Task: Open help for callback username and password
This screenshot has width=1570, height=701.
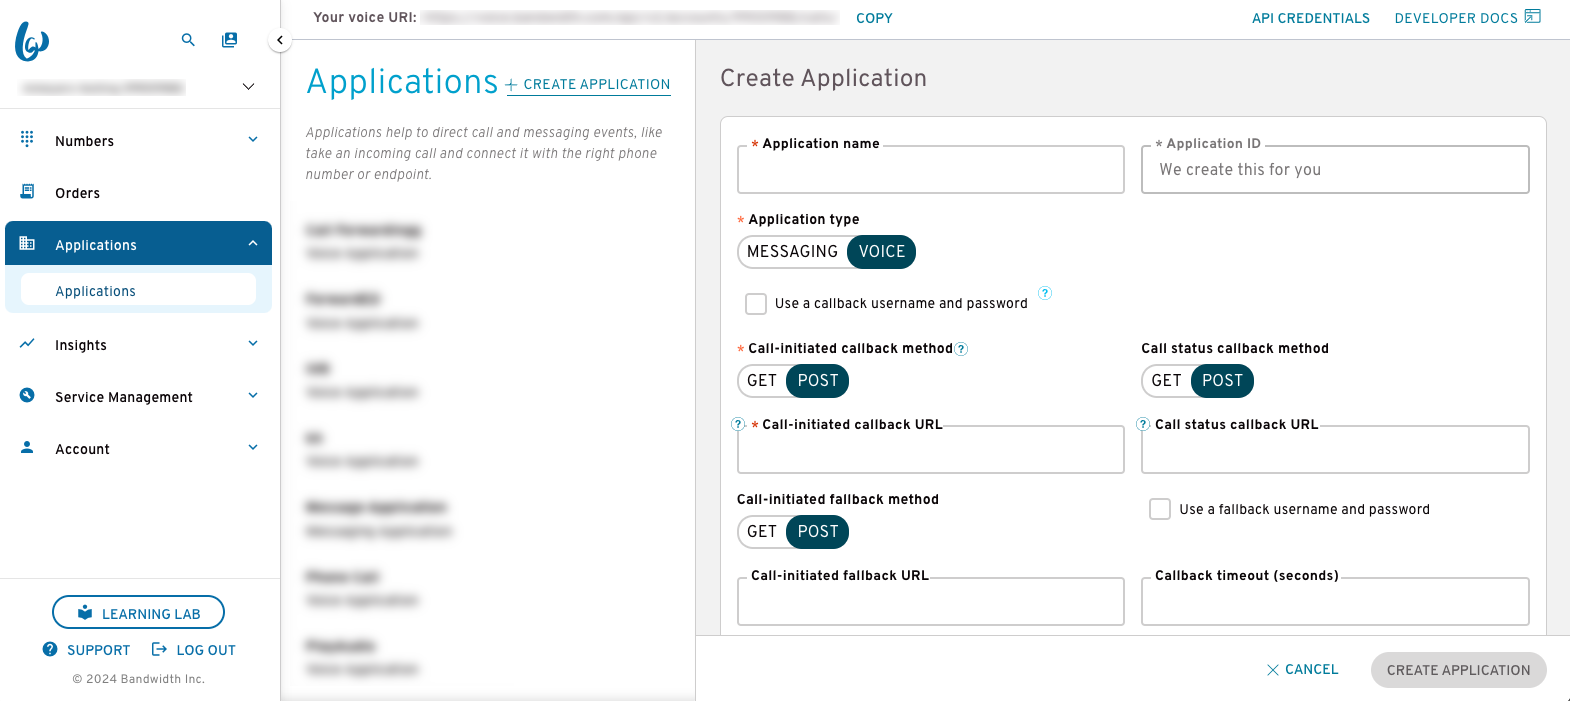Action: tap(1045, 293)
